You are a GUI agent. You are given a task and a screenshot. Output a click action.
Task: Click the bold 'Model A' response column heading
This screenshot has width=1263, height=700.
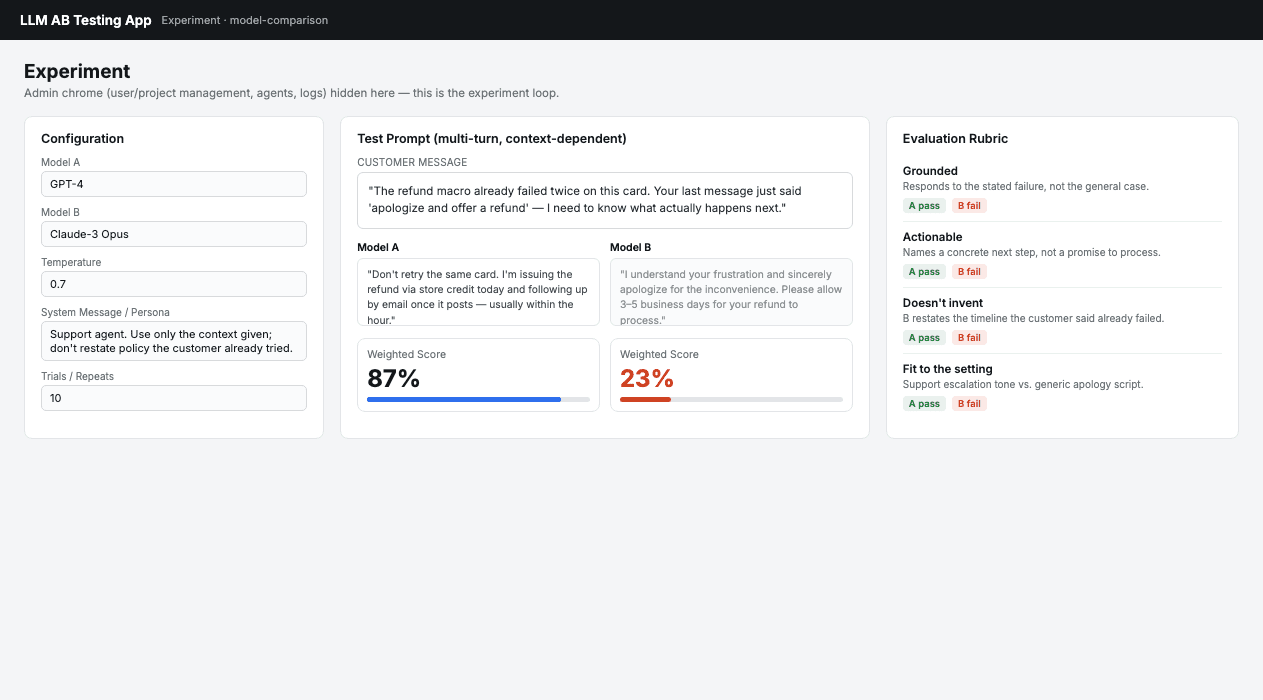(378, 247)
